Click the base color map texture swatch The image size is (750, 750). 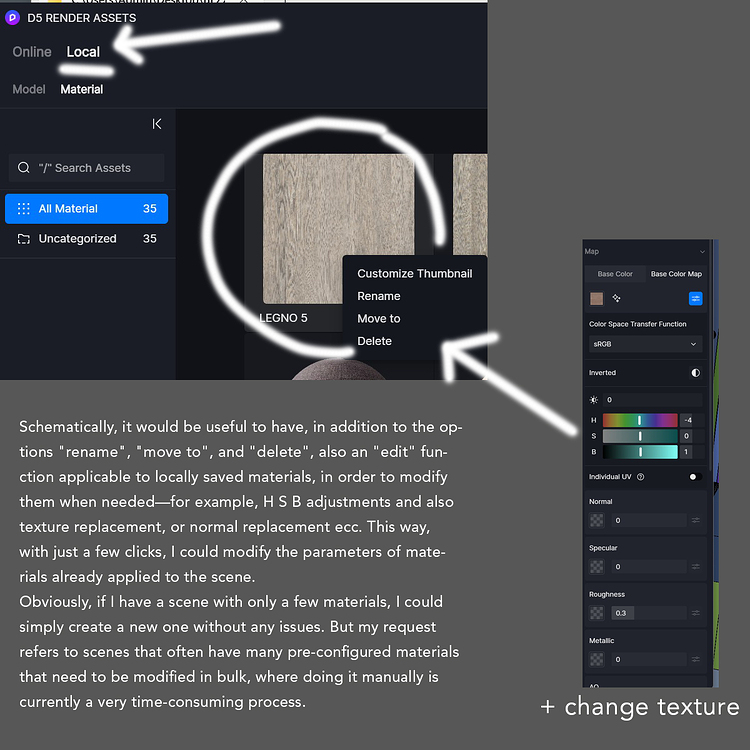click(x=596, y=299)
